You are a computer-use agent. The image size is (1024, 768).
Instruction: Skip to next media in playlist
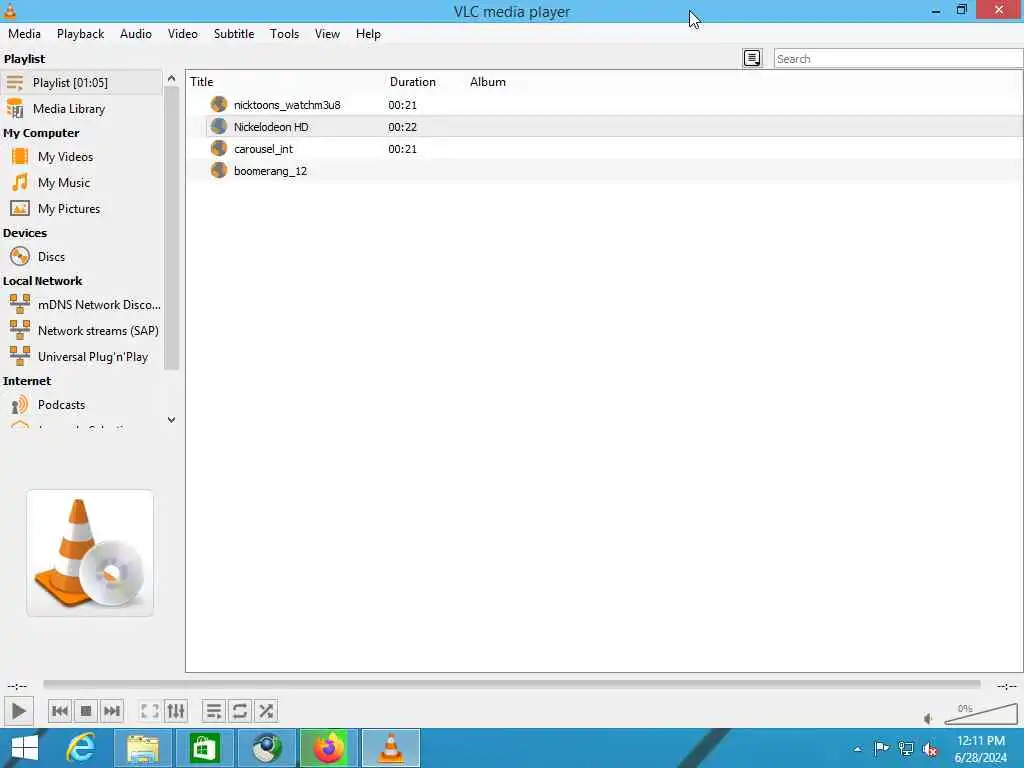tap(112, 711)
